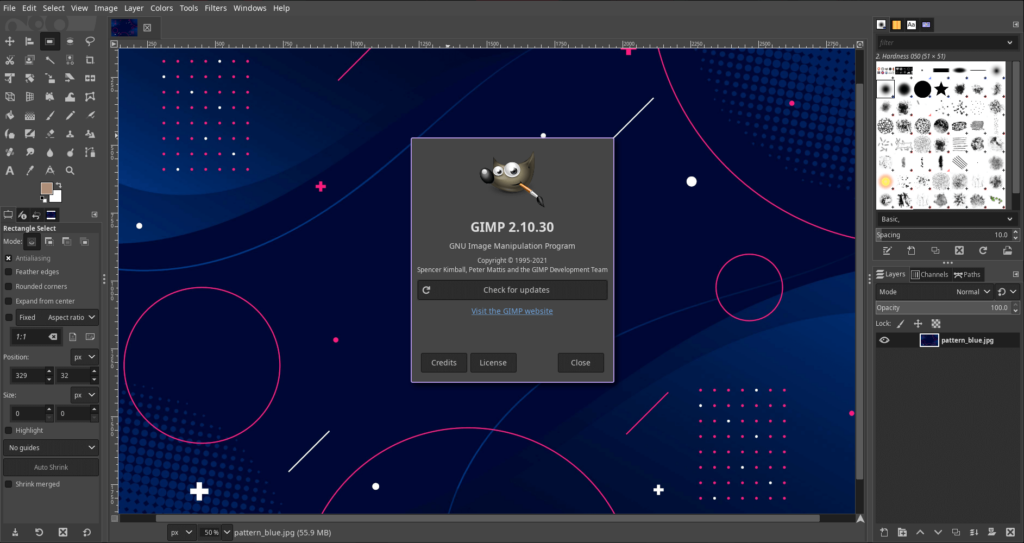The height and width of the screenshot is (543, 1024).
Task: Select the Heal bandage tool
Action: [x=10, y=152]
